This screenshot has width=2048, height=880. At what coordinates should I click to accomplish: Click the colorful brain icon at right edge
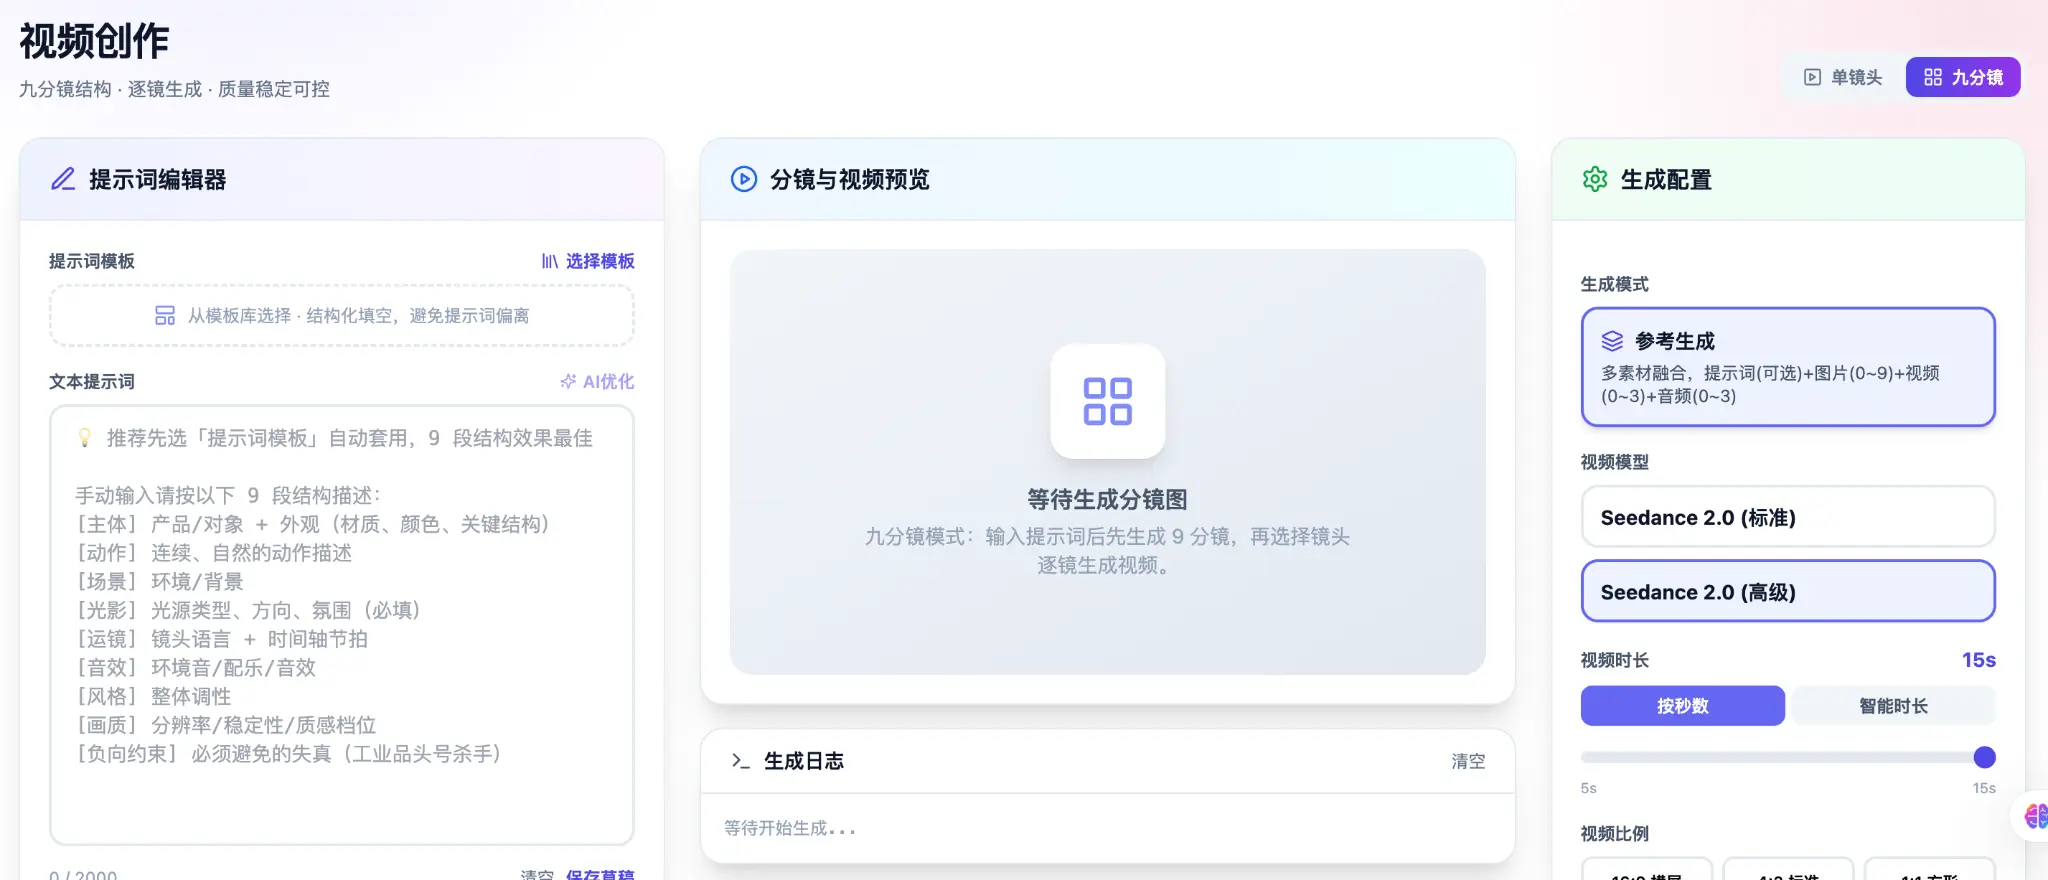point(2035,816)
